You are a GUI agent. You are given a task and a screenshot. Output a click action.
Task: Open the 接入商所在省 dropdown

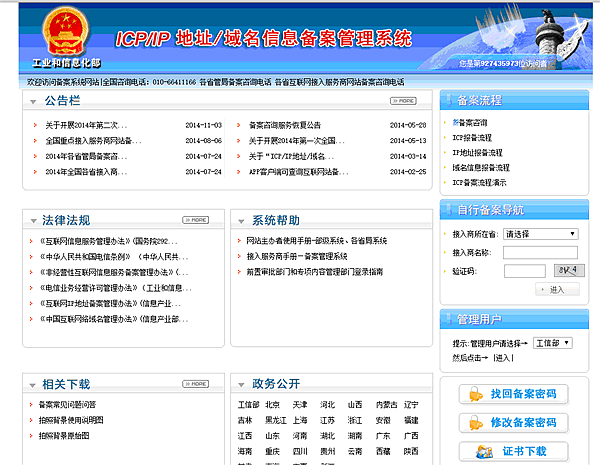click(540, 233)
